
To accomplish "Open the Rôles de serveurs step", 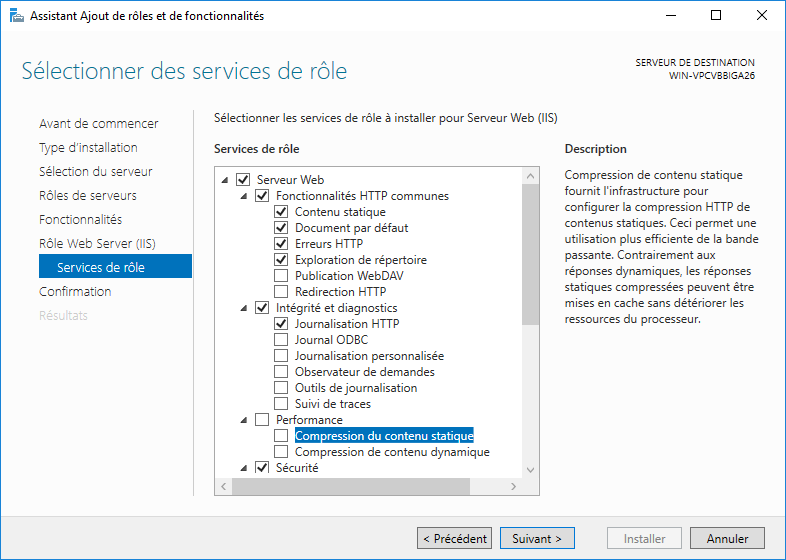I will coord(88,196).
